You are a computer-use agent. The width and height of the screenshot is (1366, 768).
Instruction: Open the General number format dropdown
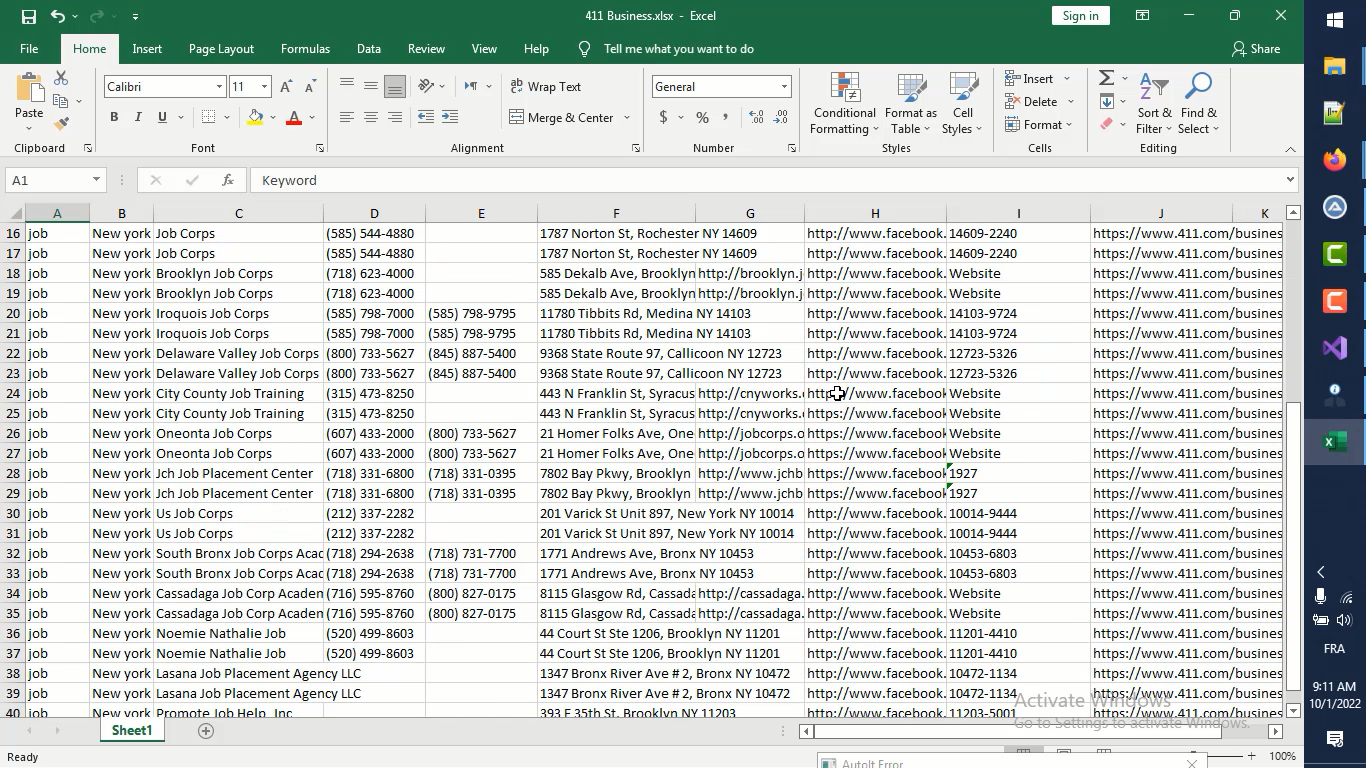(783, 86)
